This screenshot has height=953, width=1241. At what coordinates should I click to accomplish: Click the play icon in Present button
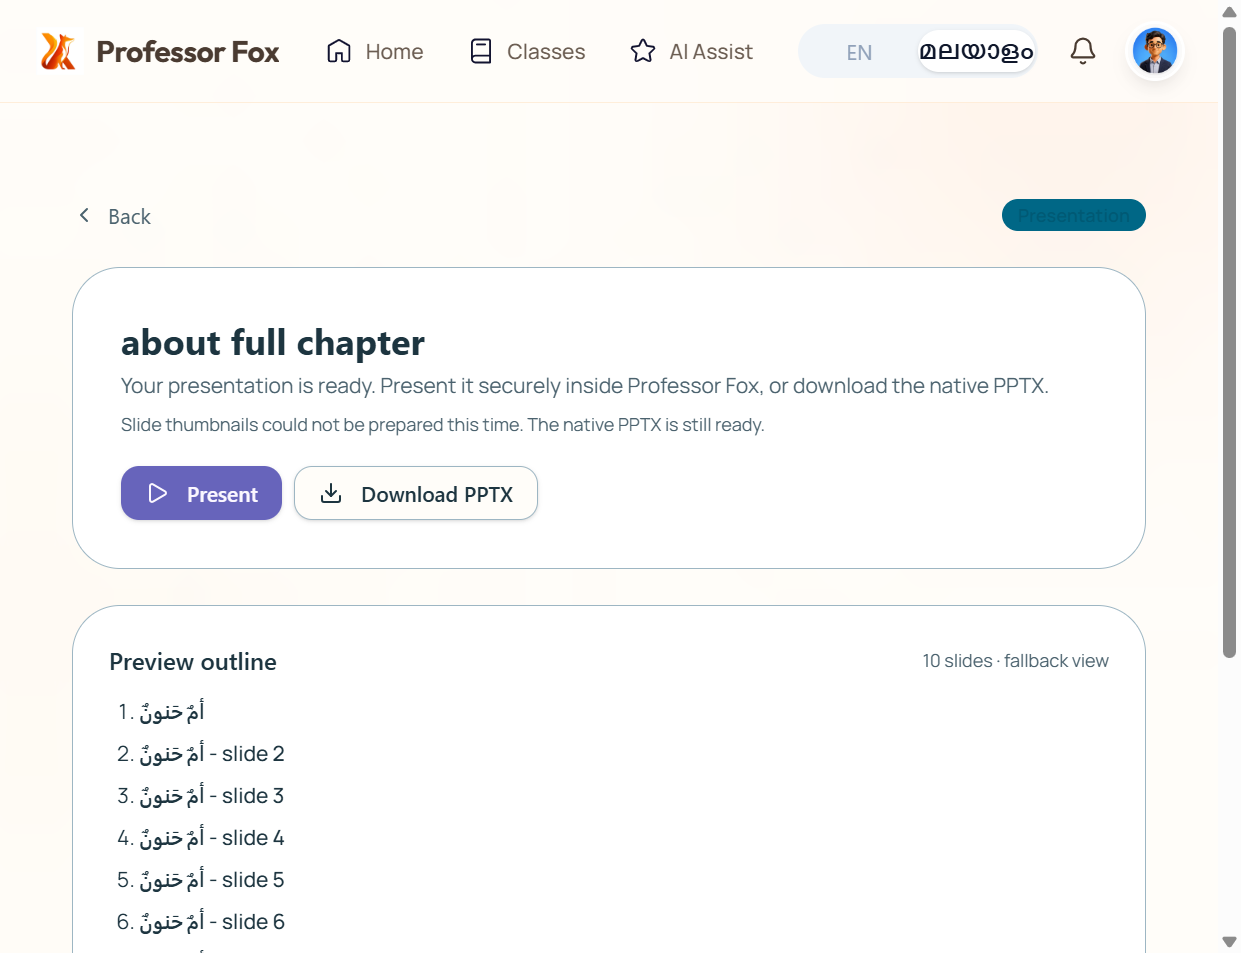coord(158,493)
